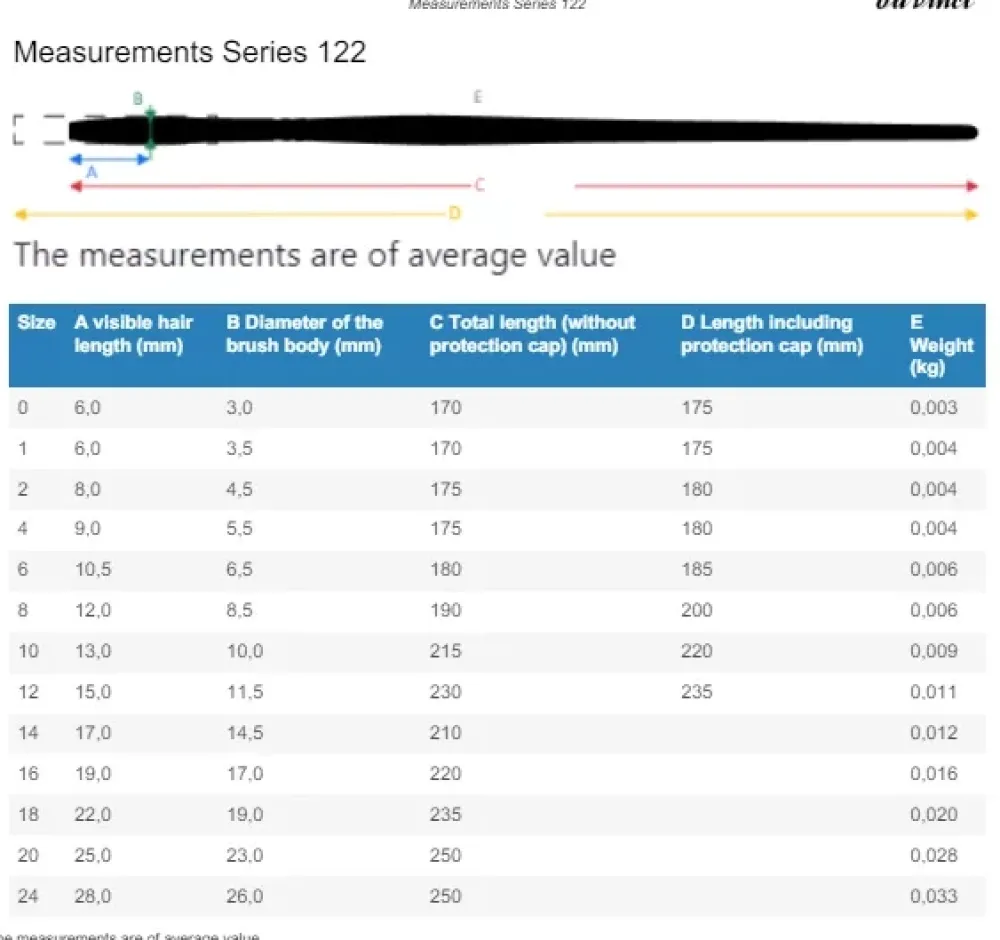Click the Size column header
The height and width of the screenshot is (940, 1000).
point(36,322)
